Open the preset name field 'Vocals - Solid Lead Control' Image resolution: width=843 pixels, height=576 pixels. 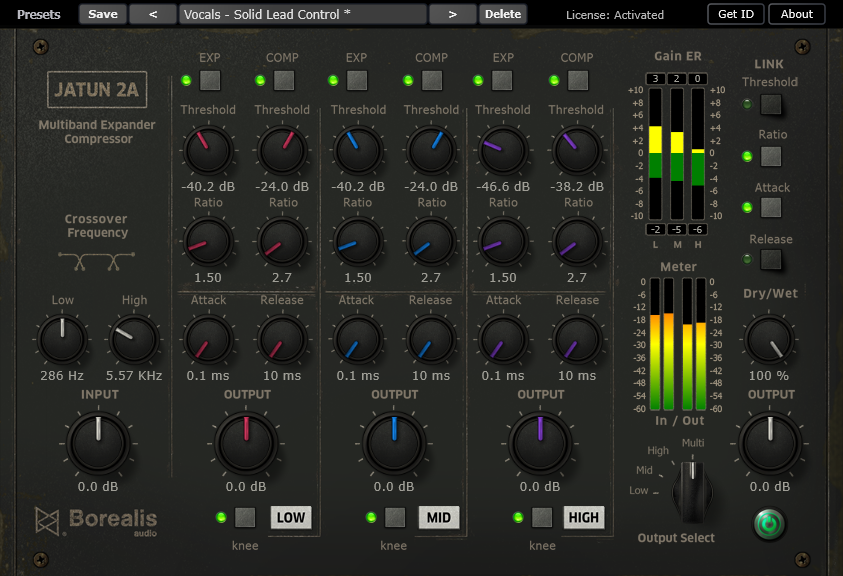pos(303,14)
